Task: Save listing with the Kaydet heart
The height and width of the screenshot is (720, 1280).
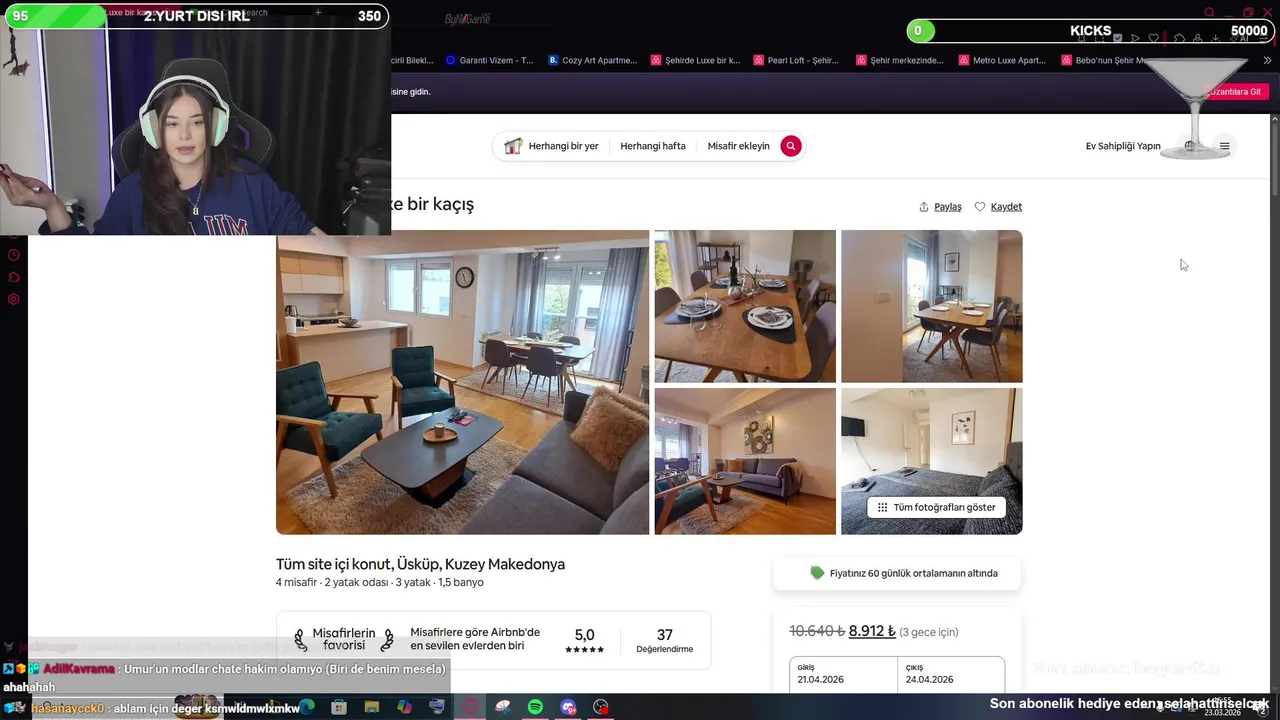Action: (998, 207)
